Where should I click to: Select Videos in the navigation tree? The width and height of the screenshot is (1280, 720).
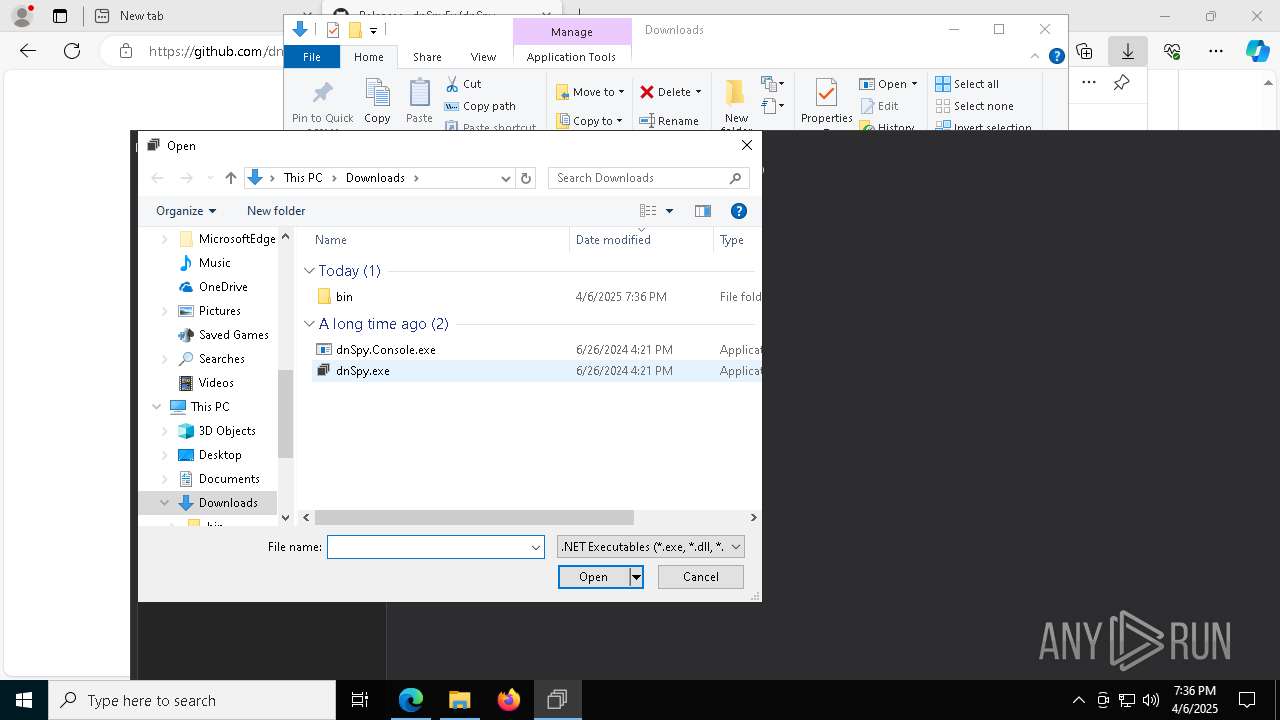pyautogui.click(x=216, y=383)
